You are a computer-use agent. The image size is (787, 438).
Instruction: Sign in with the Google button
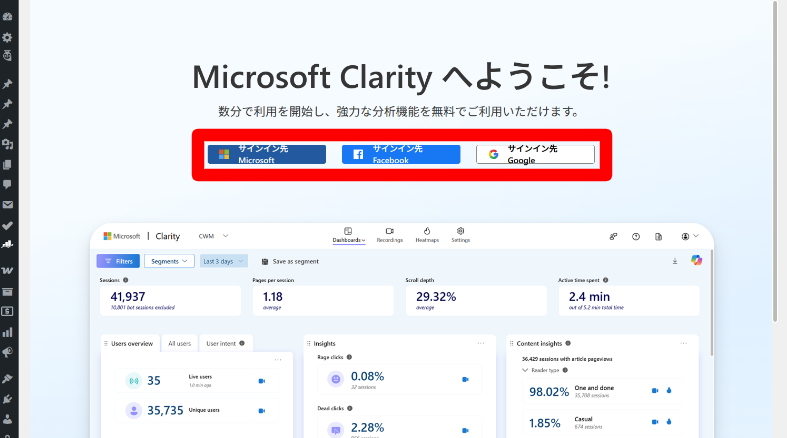[x=536, y=155]
